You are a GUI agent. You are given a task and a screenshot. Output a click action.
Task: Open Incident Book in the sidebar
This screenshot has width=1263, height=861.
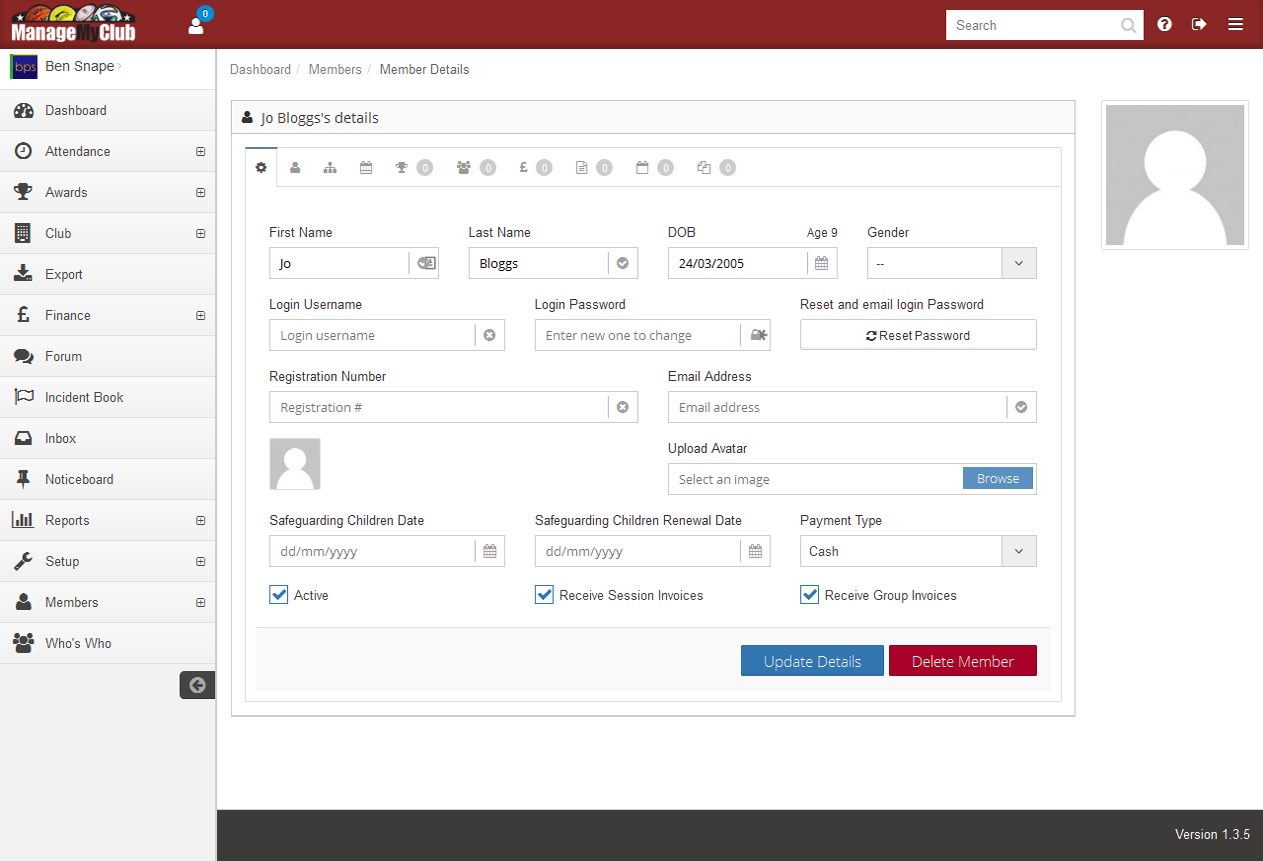pos(107,398)
